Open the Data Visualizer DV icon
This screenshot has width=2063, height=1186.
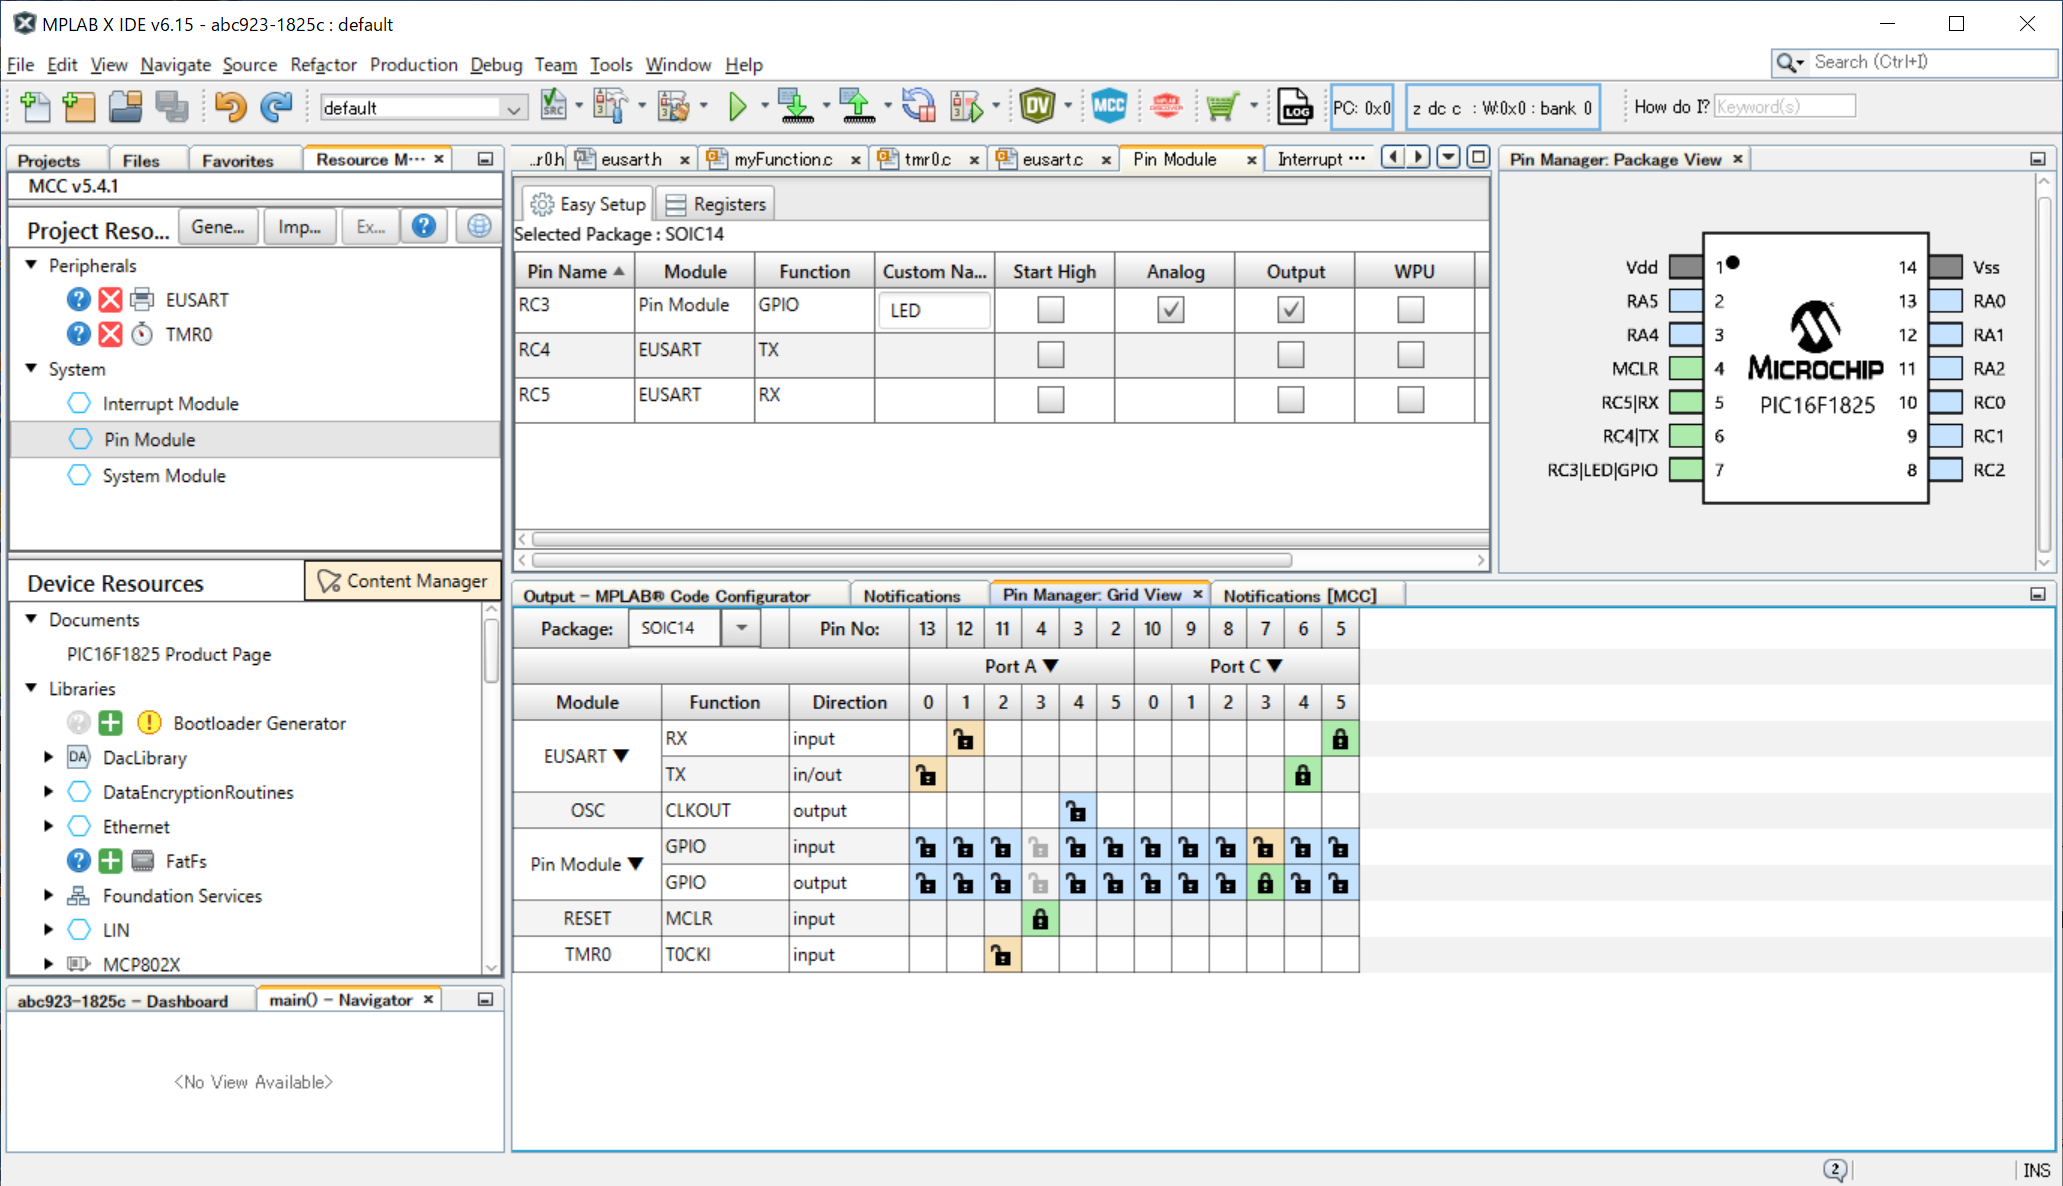pyautogui.click(x=1037, y=106)
